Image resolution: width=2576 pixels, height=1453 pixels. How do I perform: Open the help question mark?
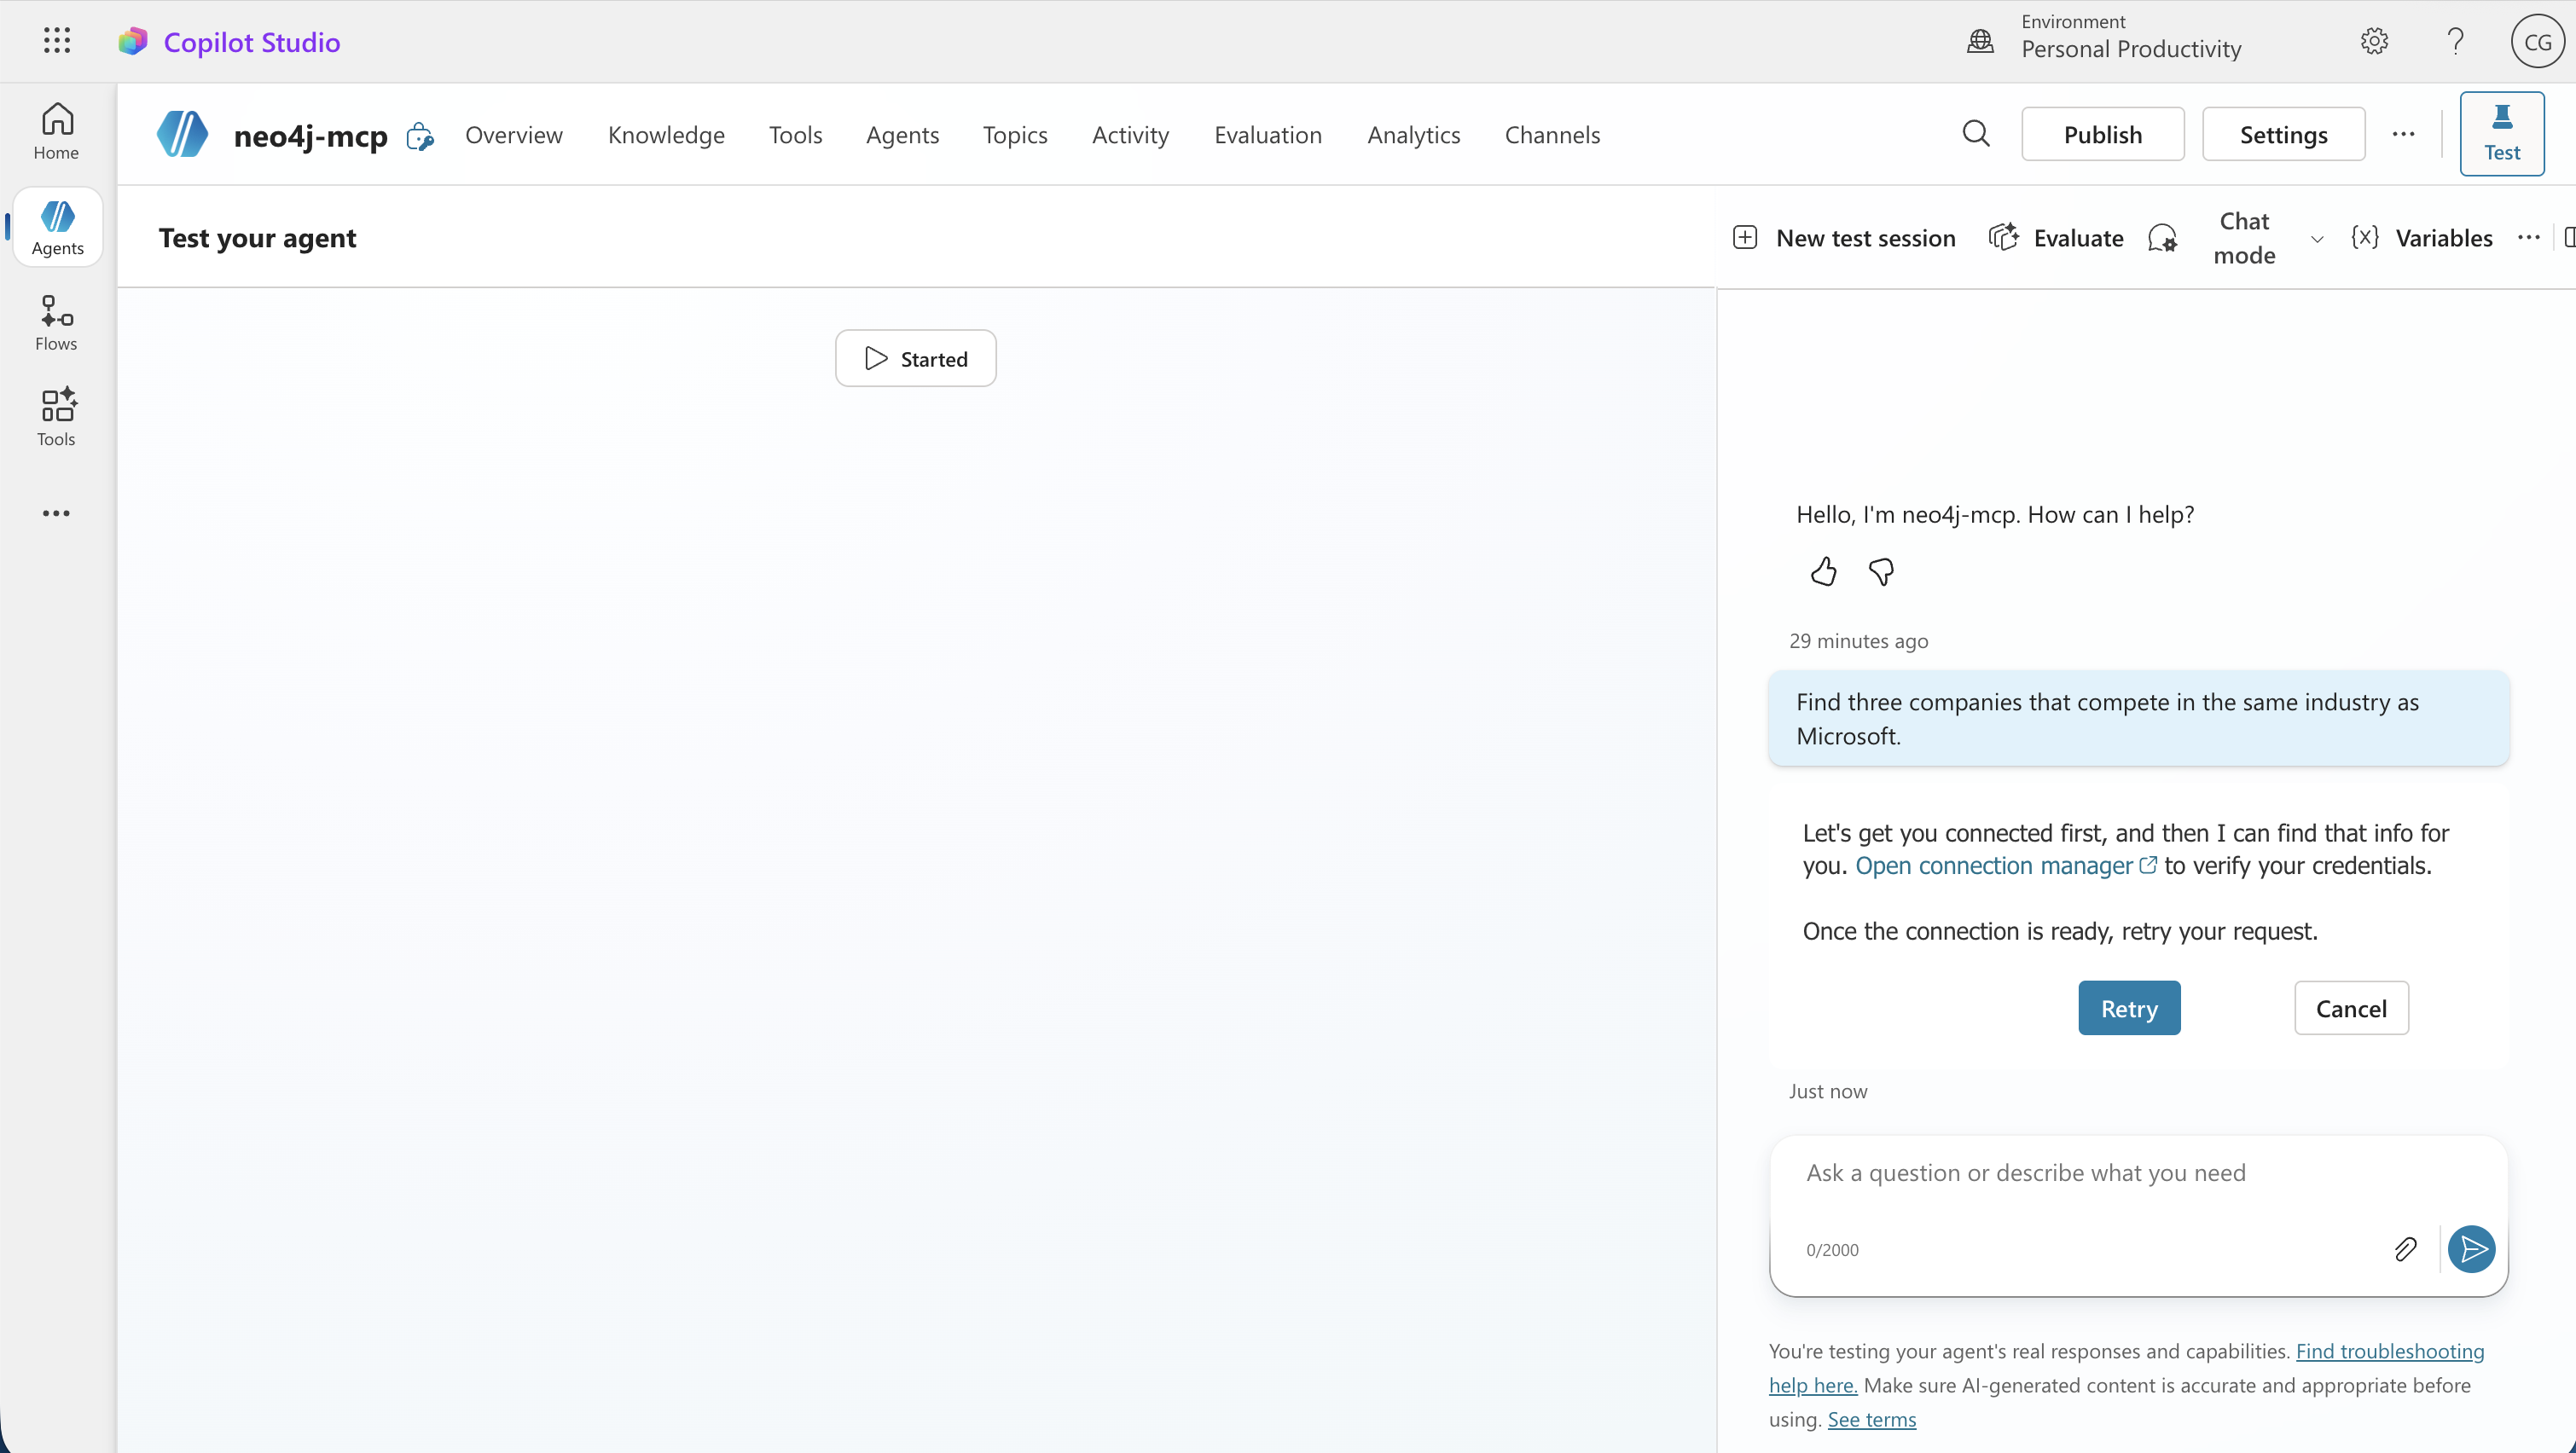tap(2455, 41)
